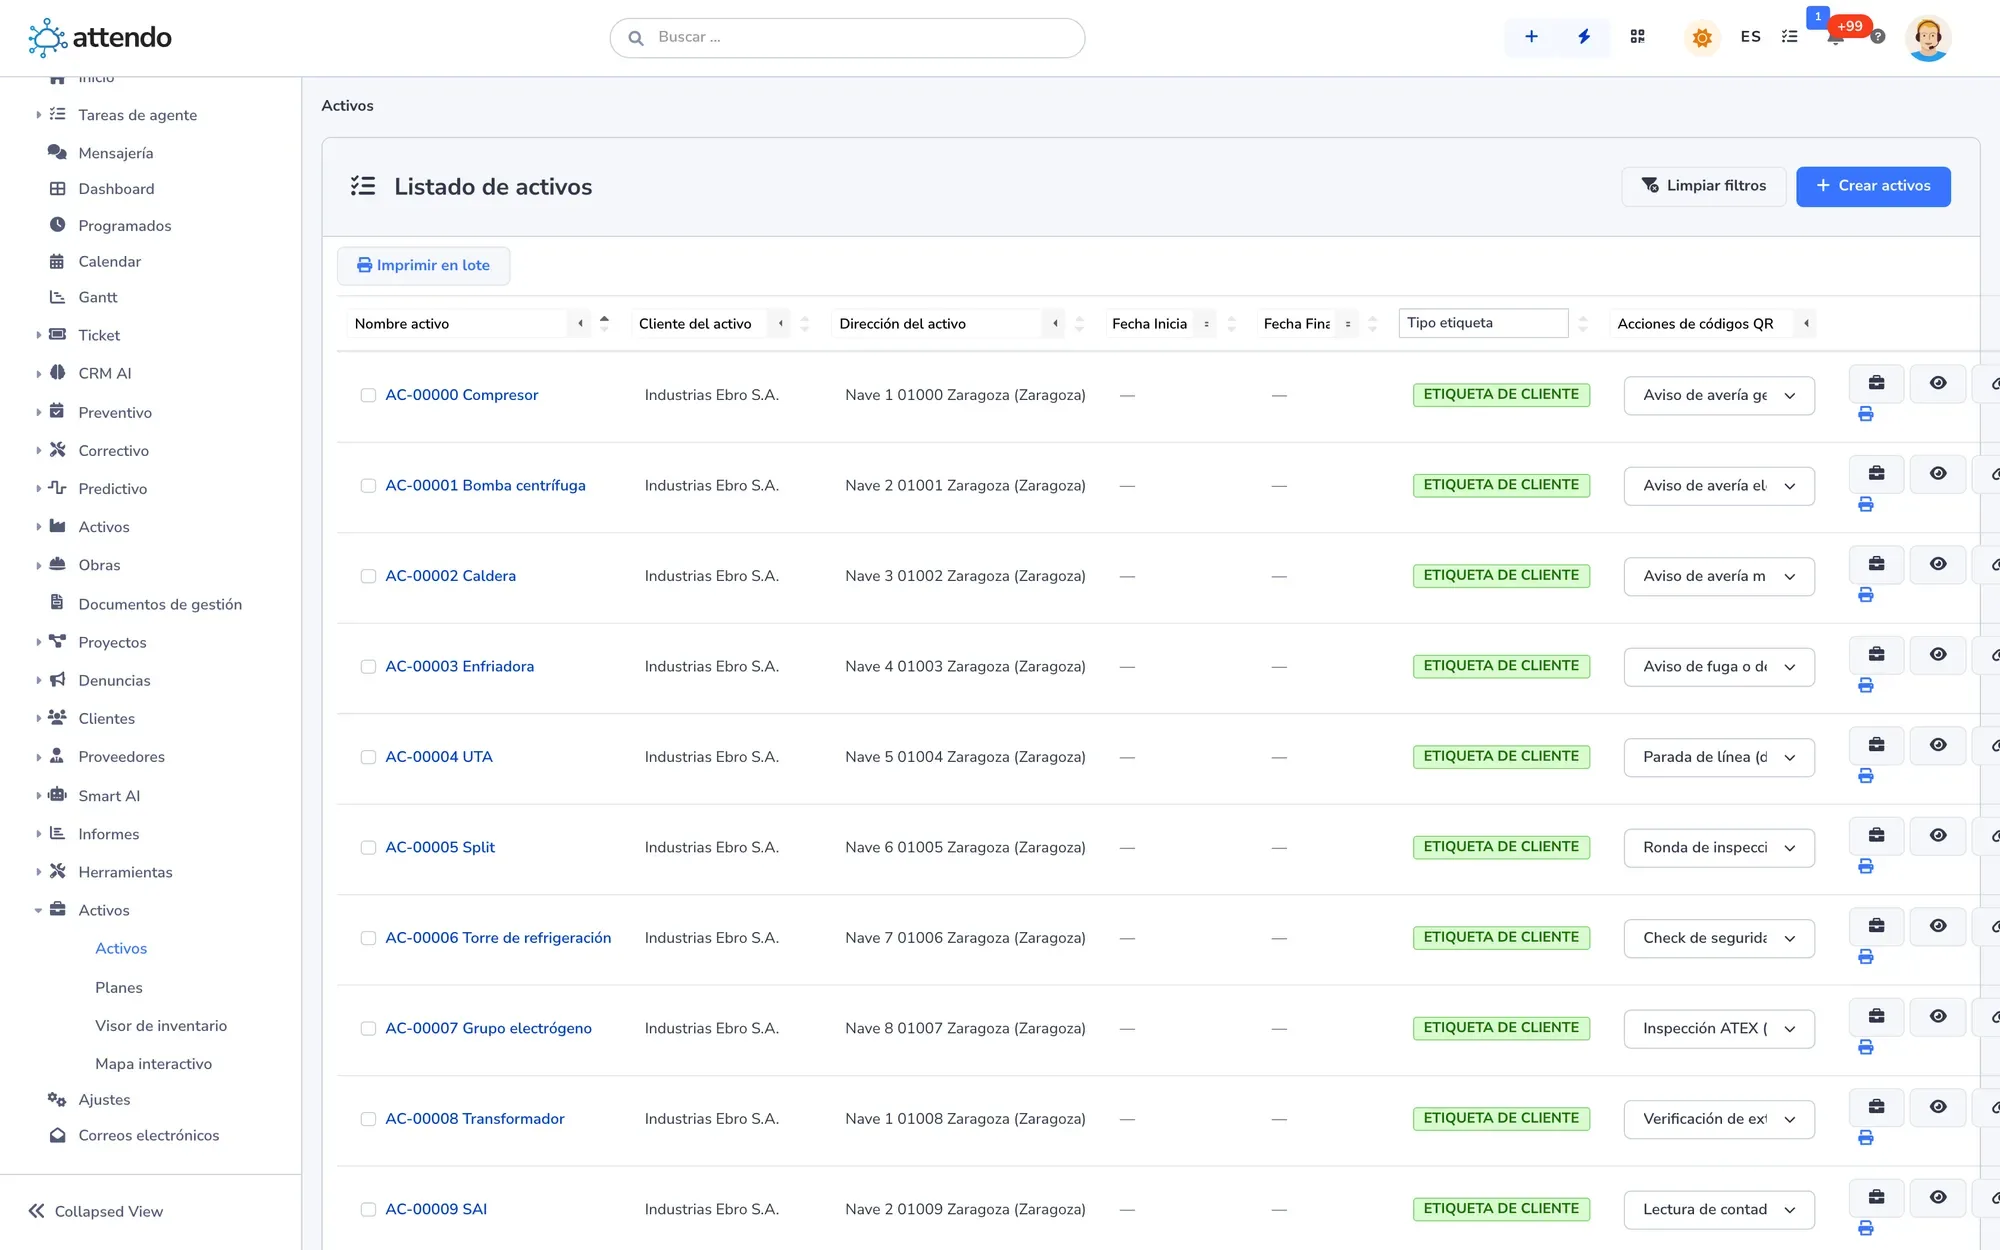Open Planes under Activos

(x=119, y=988)
